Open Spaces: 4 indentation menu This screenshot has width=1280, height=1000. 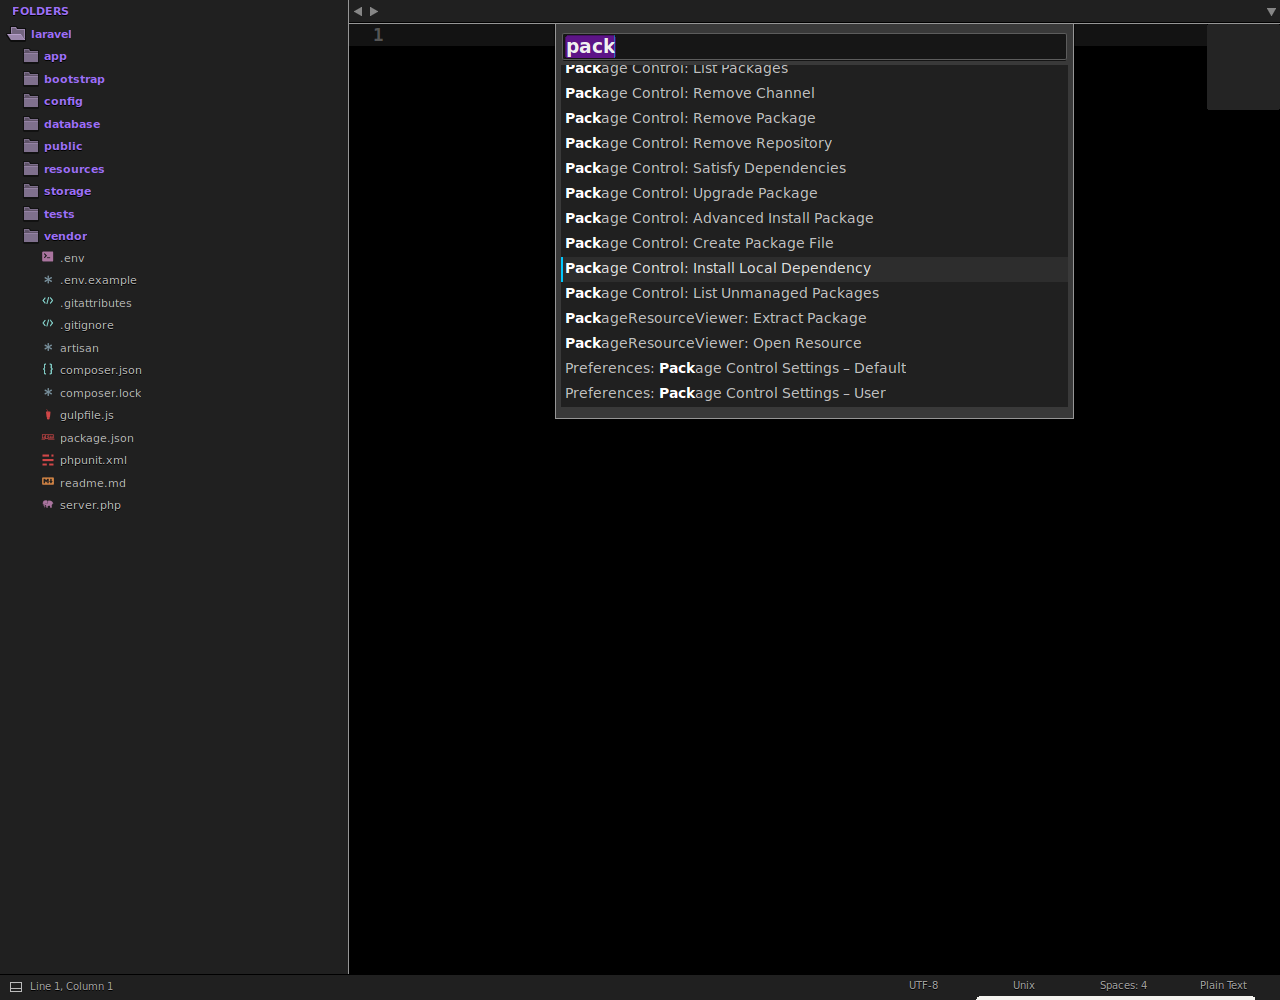coord(1123,985)
